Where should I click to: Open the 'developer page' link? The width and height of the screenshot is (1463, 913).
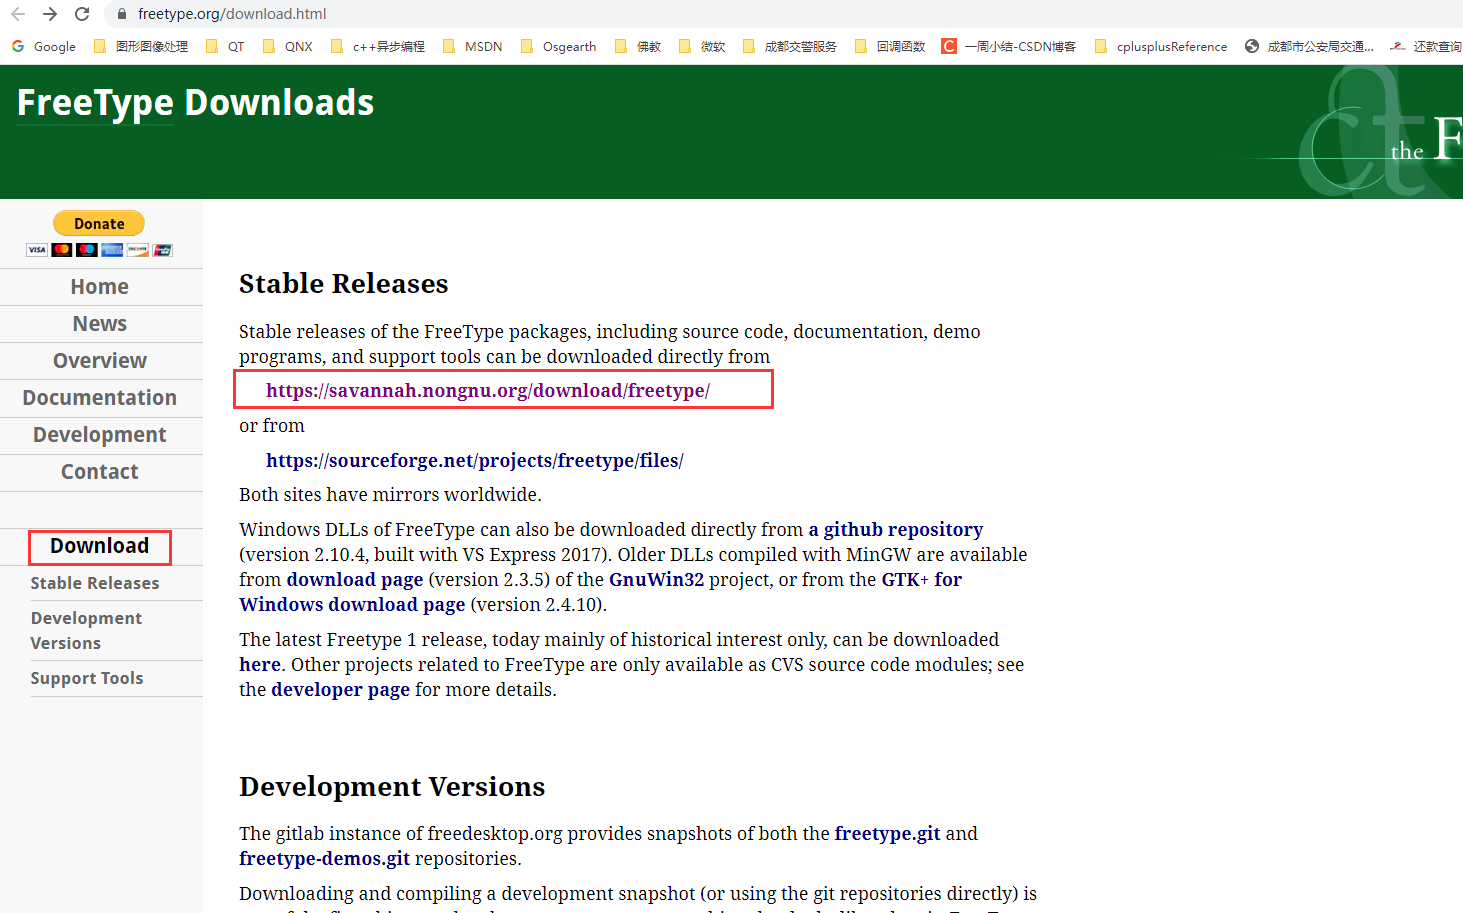tap(340, 689)
